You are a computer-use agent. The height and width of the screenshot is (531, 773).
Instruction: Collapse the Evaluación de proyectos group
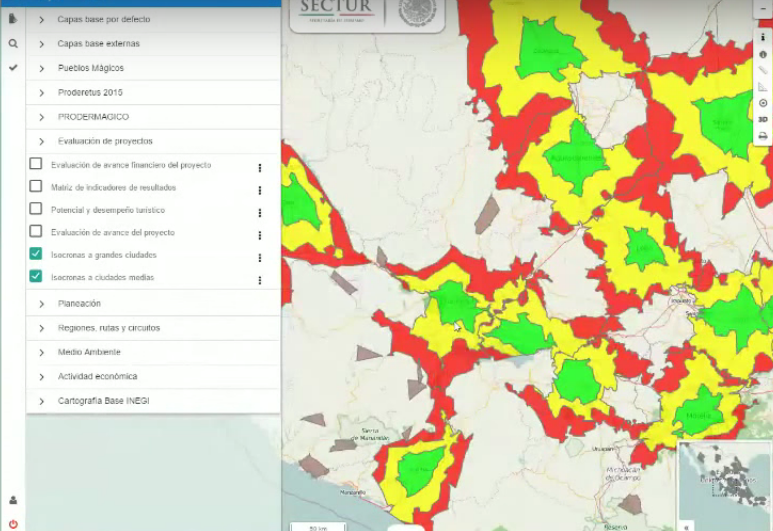point(42,141)
